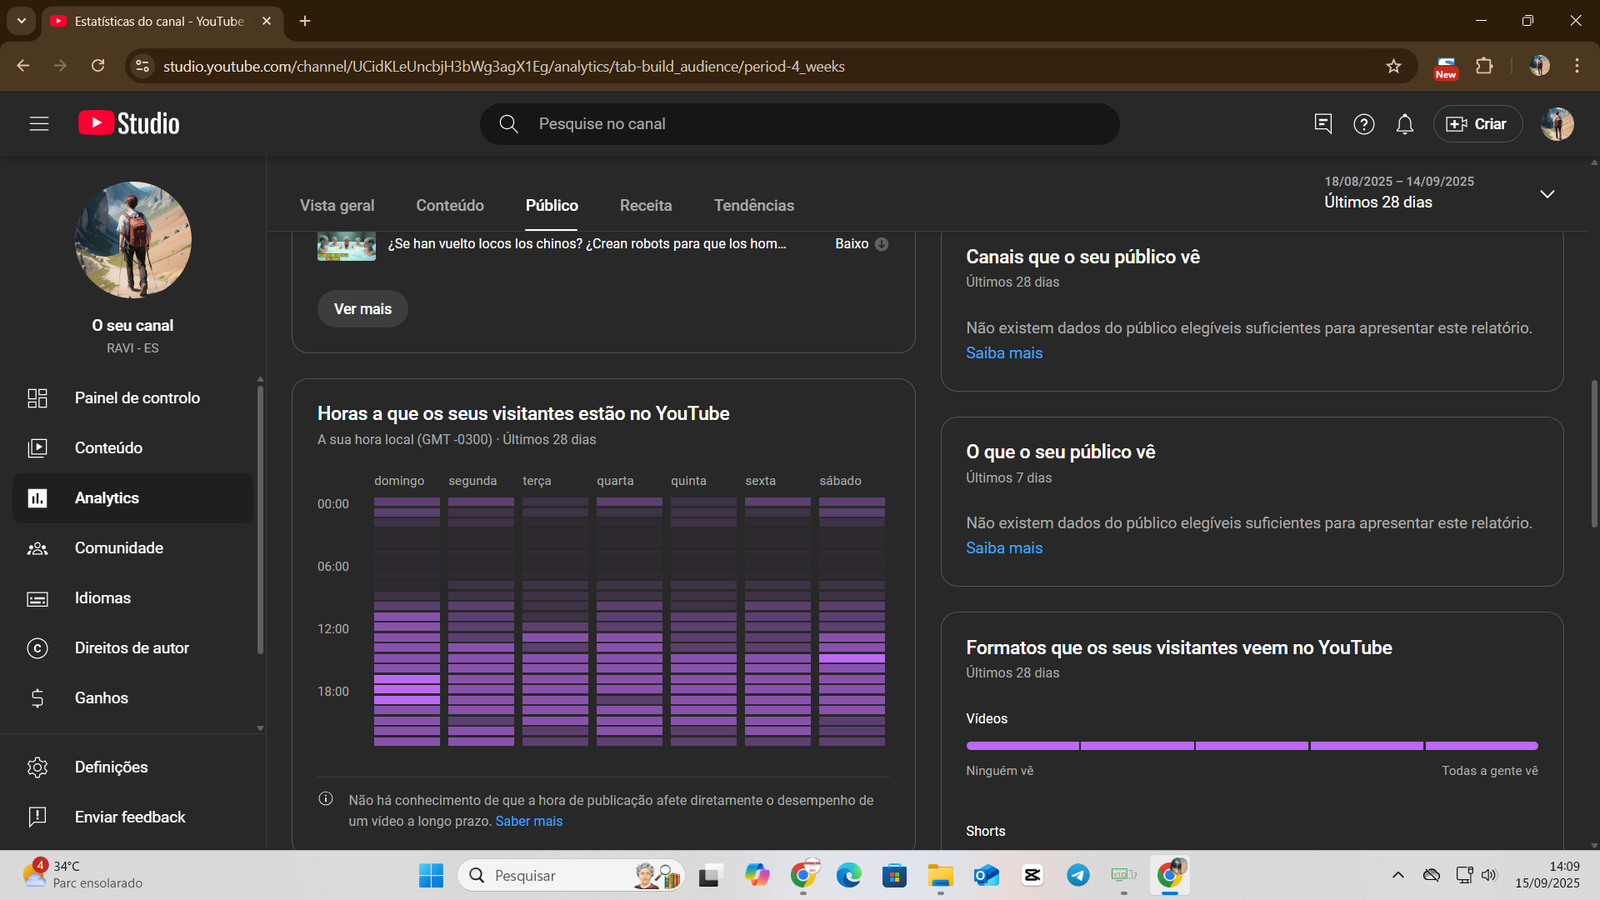The height and width of the screenshot is (900, 1600).
Task: Click the notifications bell icon
Action: (x=1404, y=124)
